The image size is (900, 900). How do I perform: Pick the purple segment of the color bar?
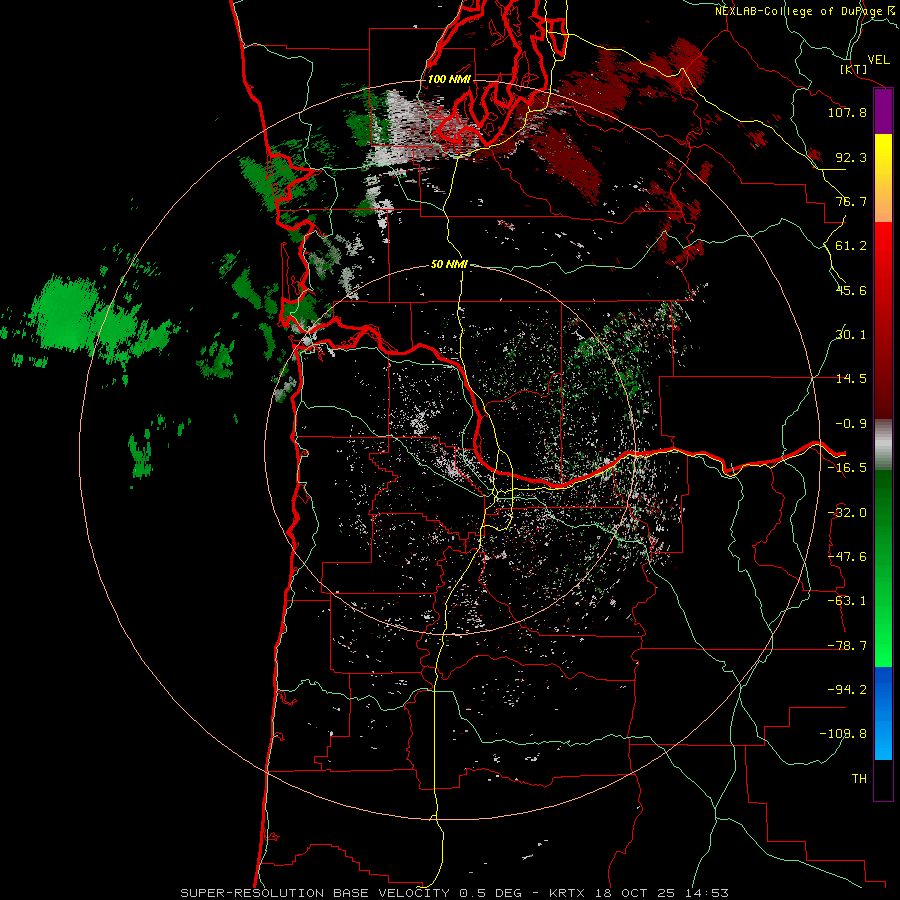(883, 111)
